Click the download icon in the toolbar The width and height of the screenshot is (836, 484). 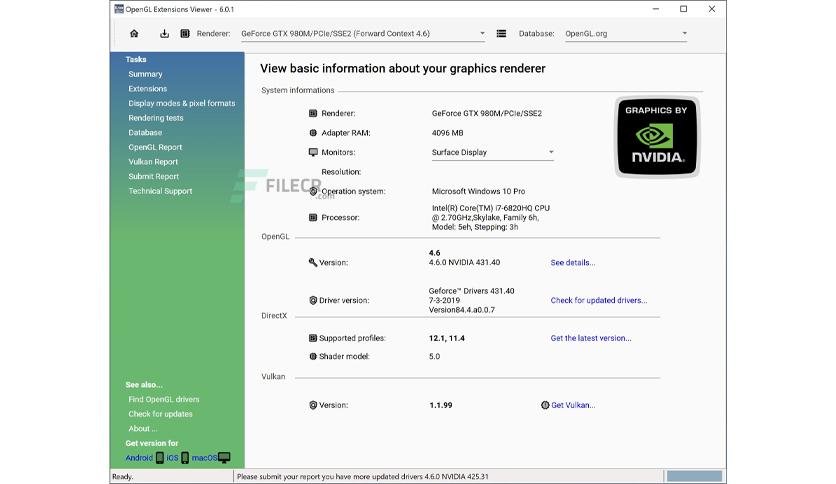(164, 34)
